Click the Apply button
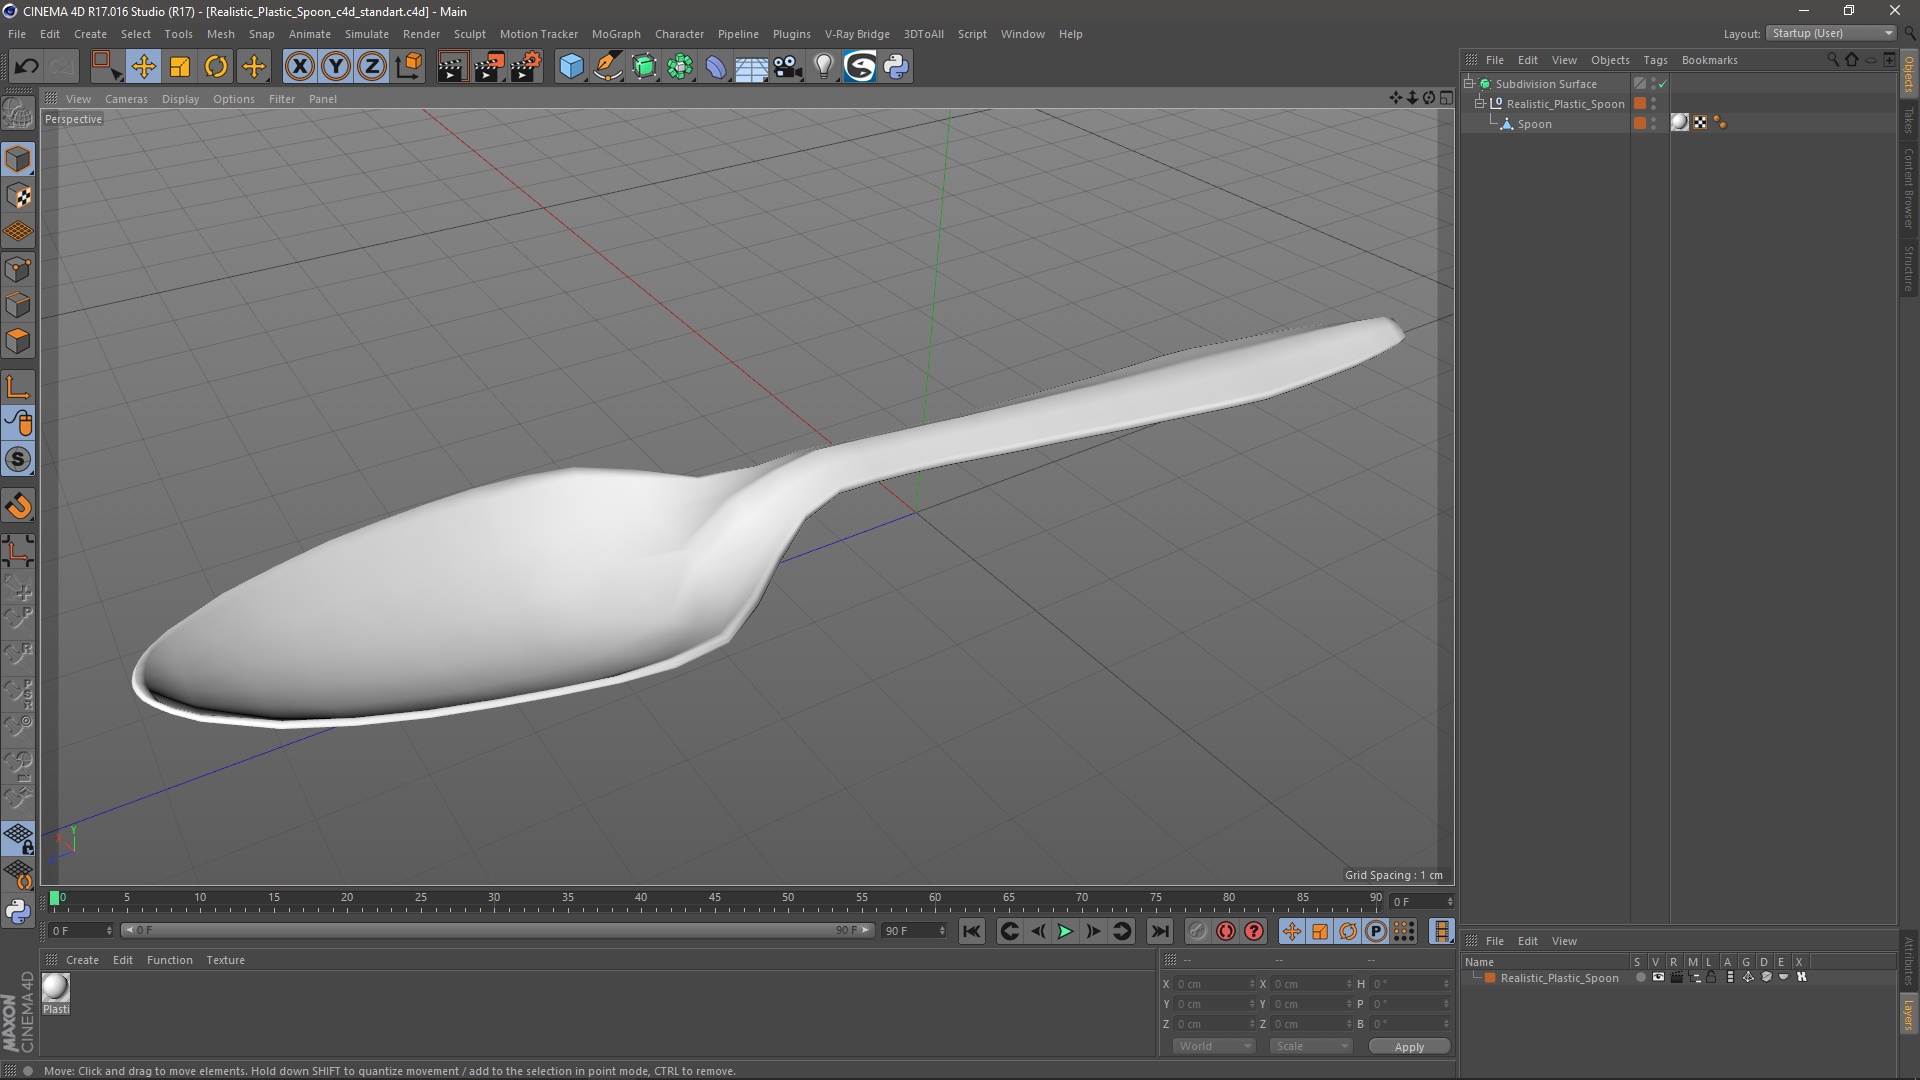Viewport: 1920px width, 1080px height. tap(1409, 1047)
